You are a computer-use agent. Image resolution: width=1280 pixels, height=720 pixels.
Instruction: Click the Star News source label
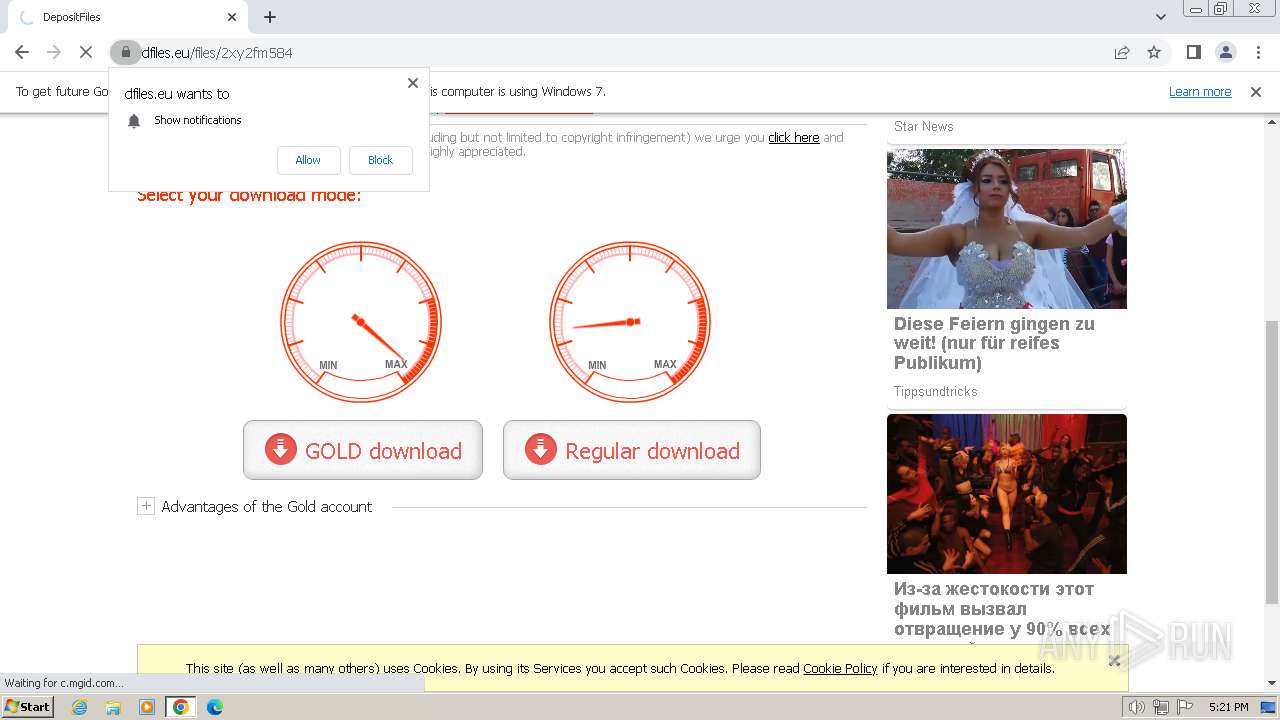[x=924, y=127]
